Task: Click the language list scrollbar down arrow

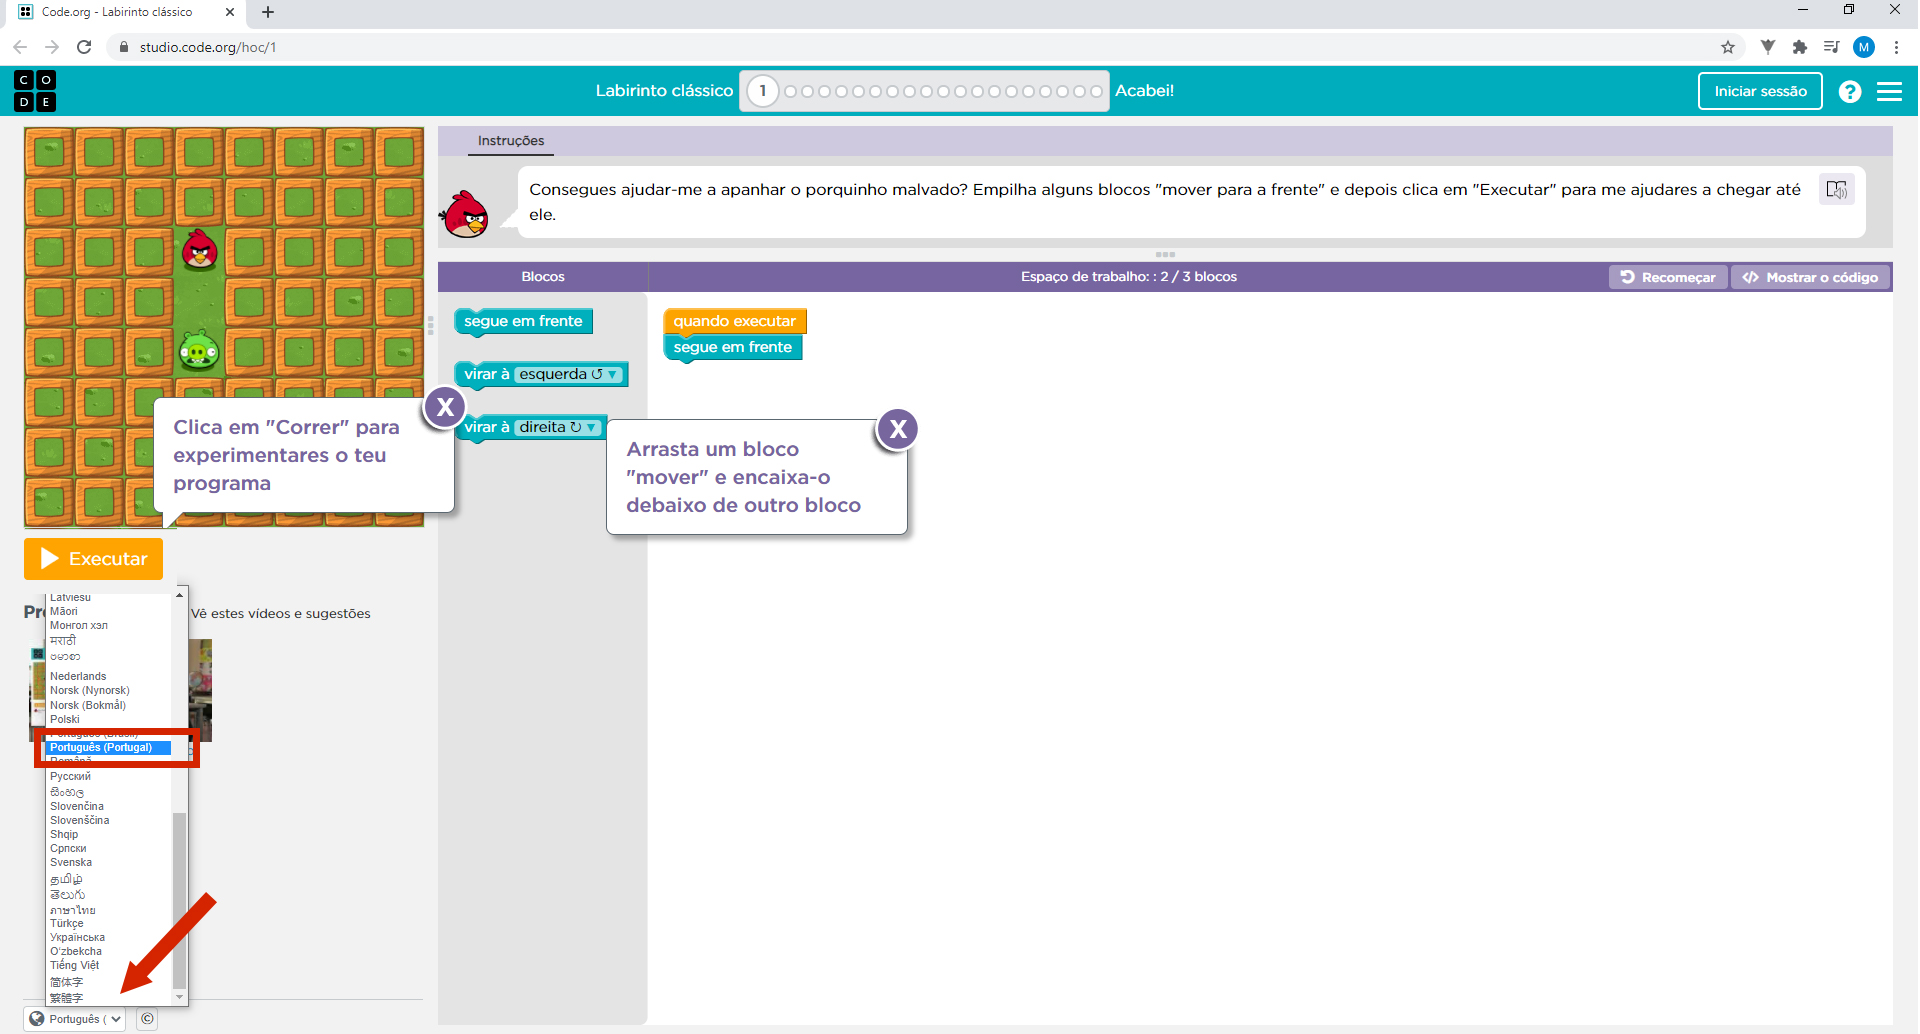Action: [x=180, y=997]
